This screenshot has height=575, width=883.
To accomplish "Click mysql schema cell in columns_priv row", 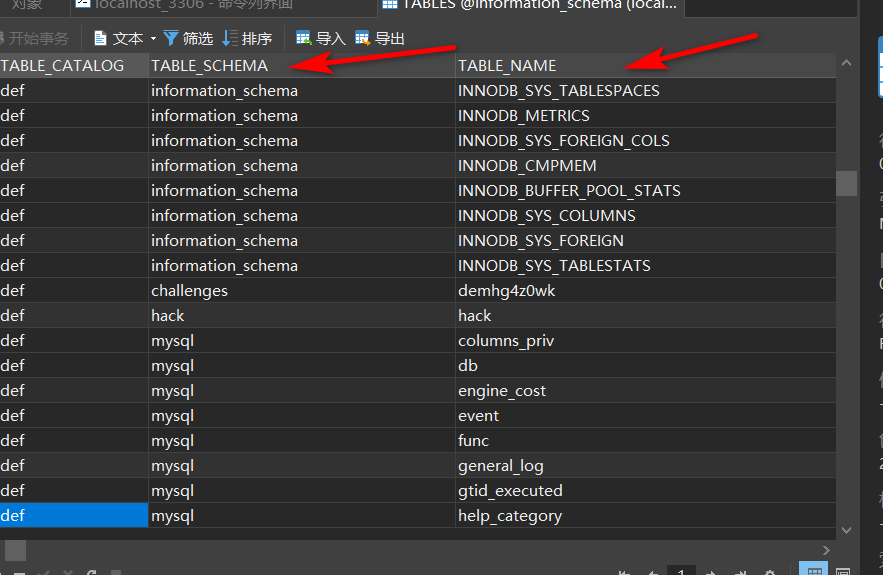I will (302, 340).
